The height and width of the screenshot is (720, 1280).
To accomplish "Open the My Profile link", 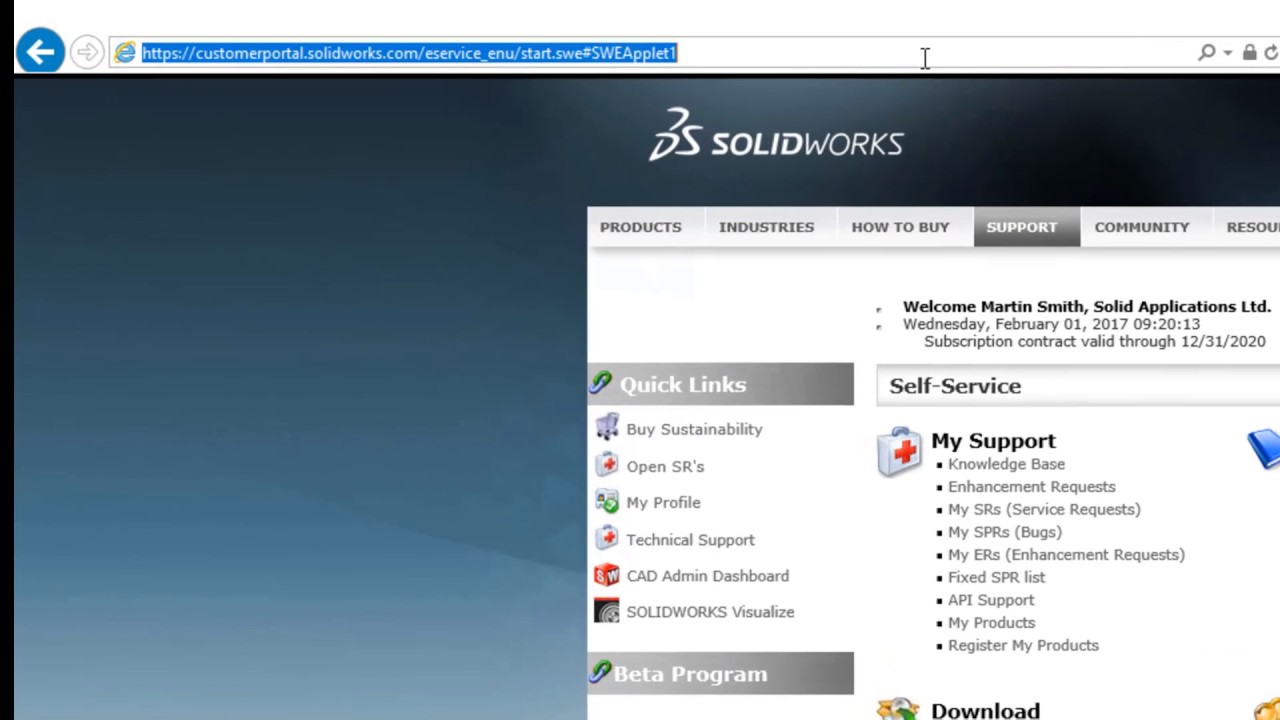I will click(663, 502).
